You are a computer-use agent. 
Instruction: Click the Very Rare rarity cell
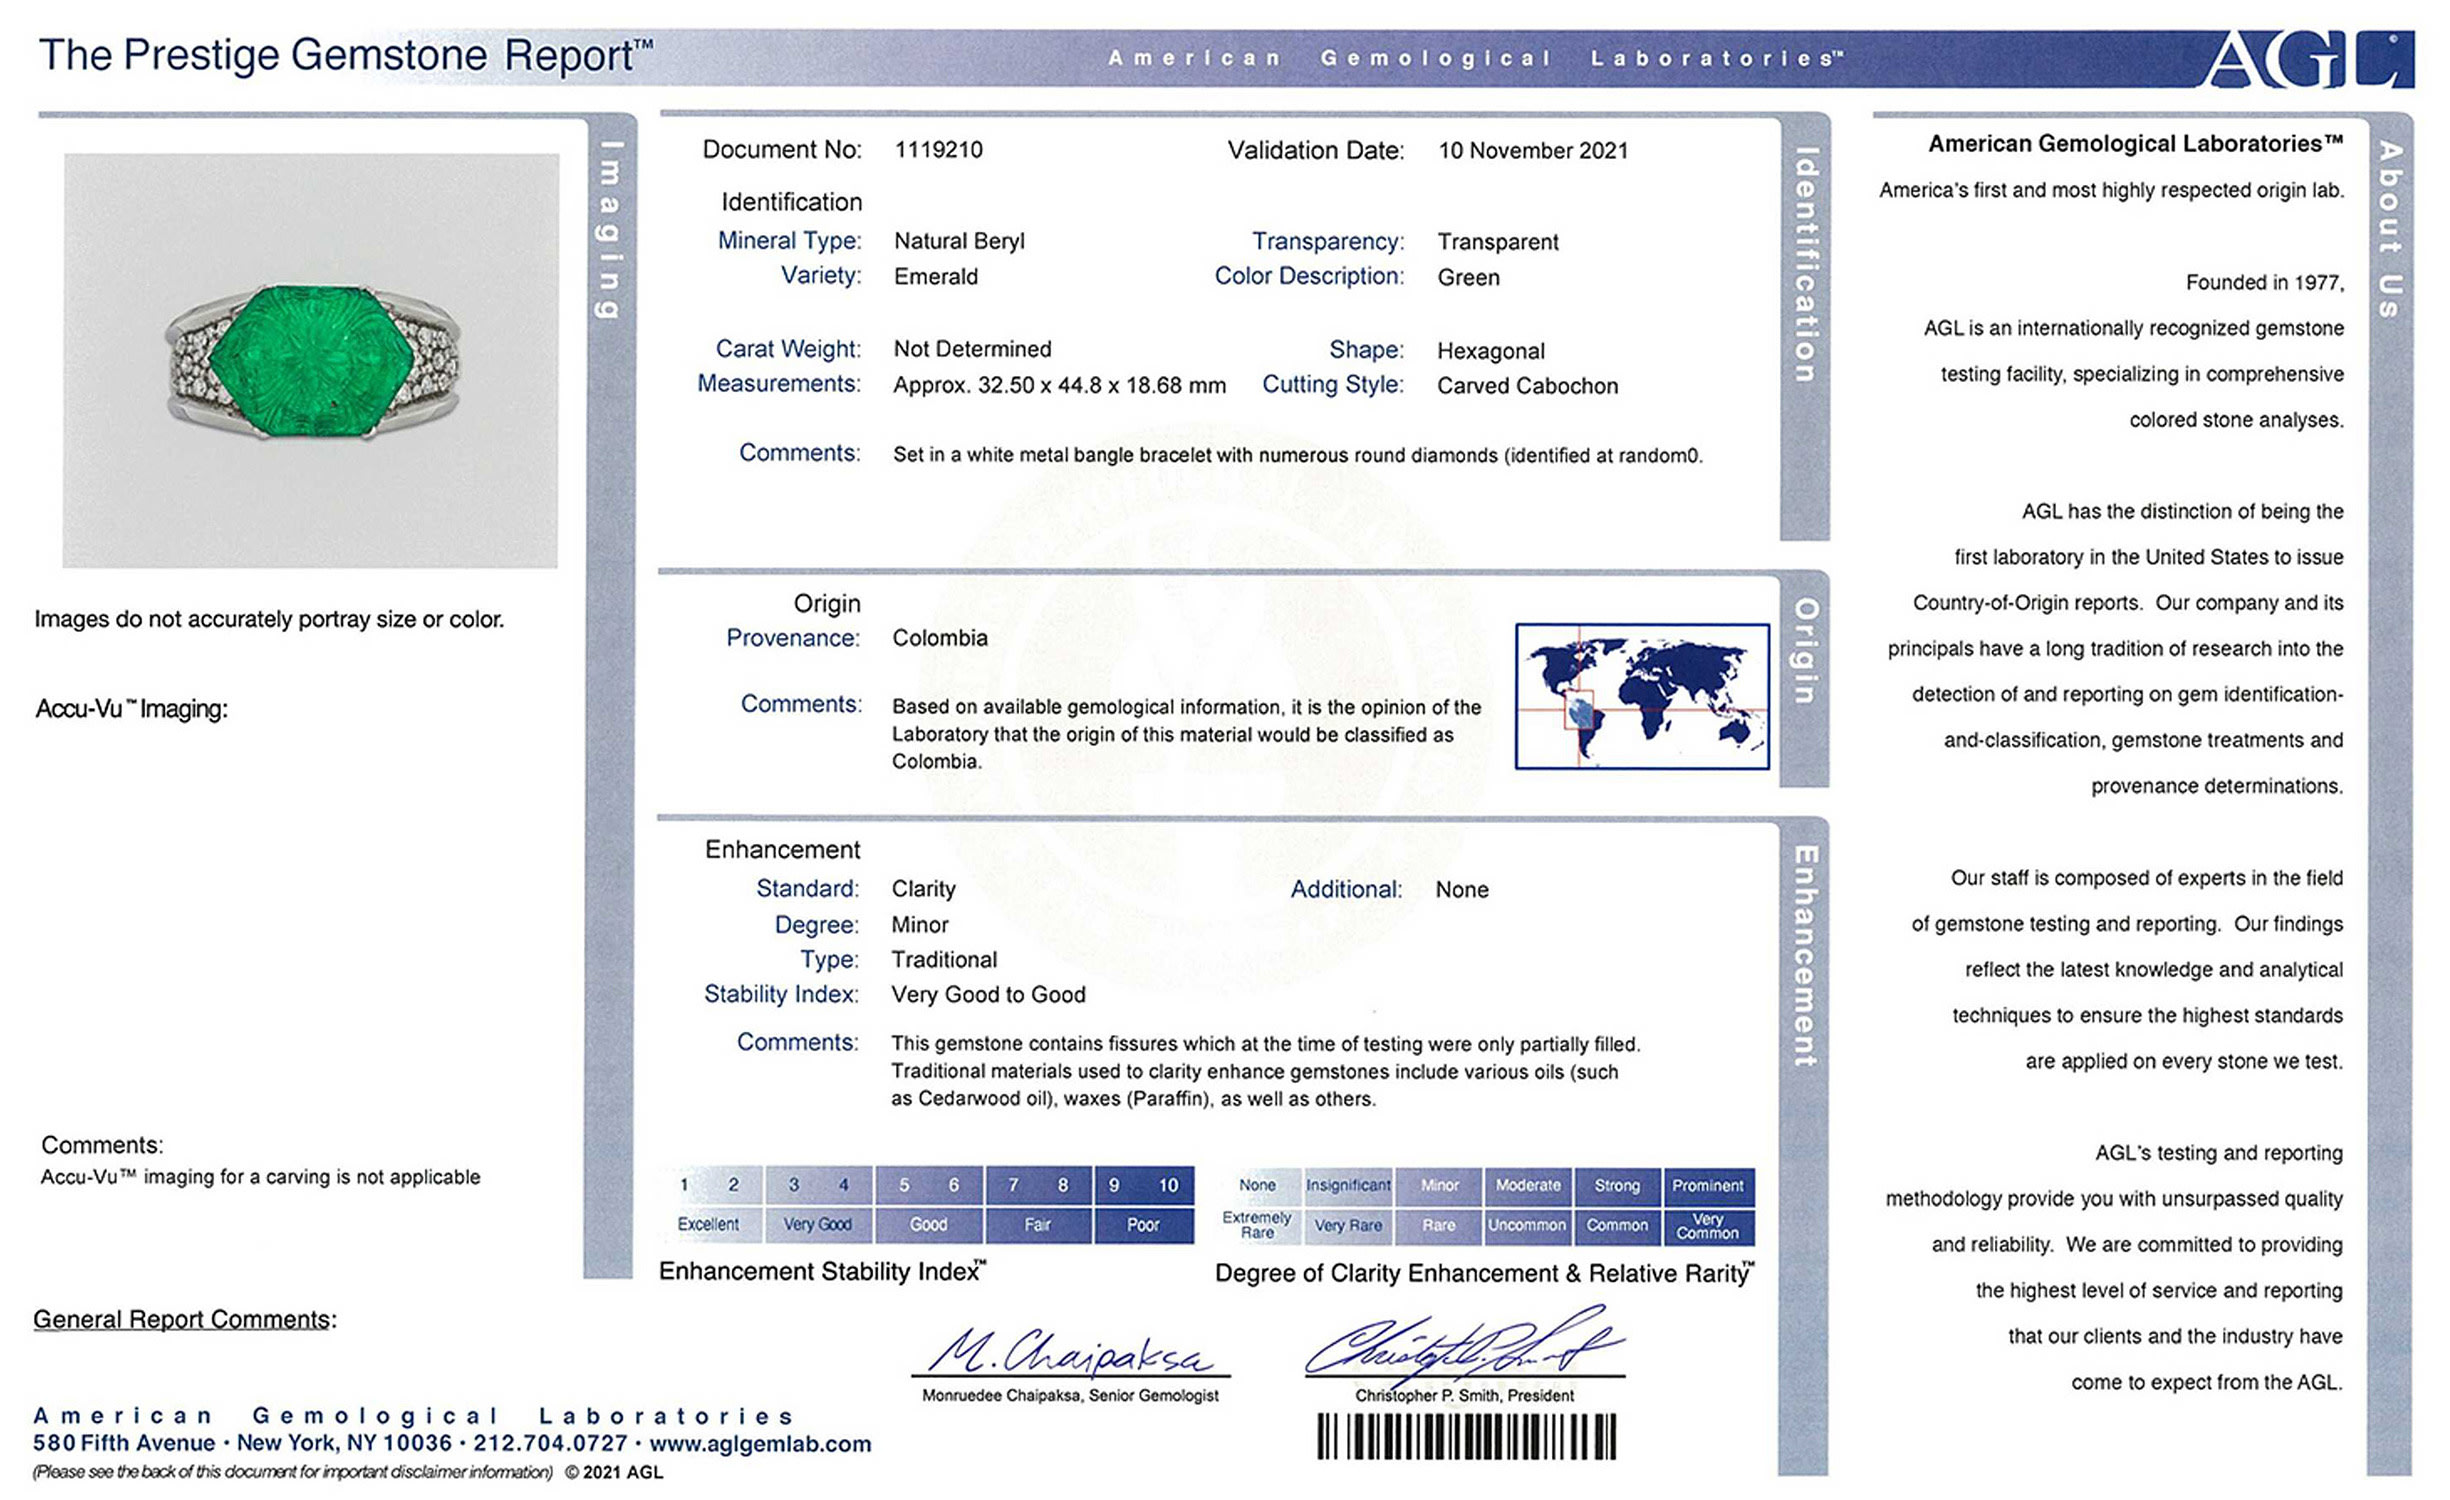coord(1348,1225)
